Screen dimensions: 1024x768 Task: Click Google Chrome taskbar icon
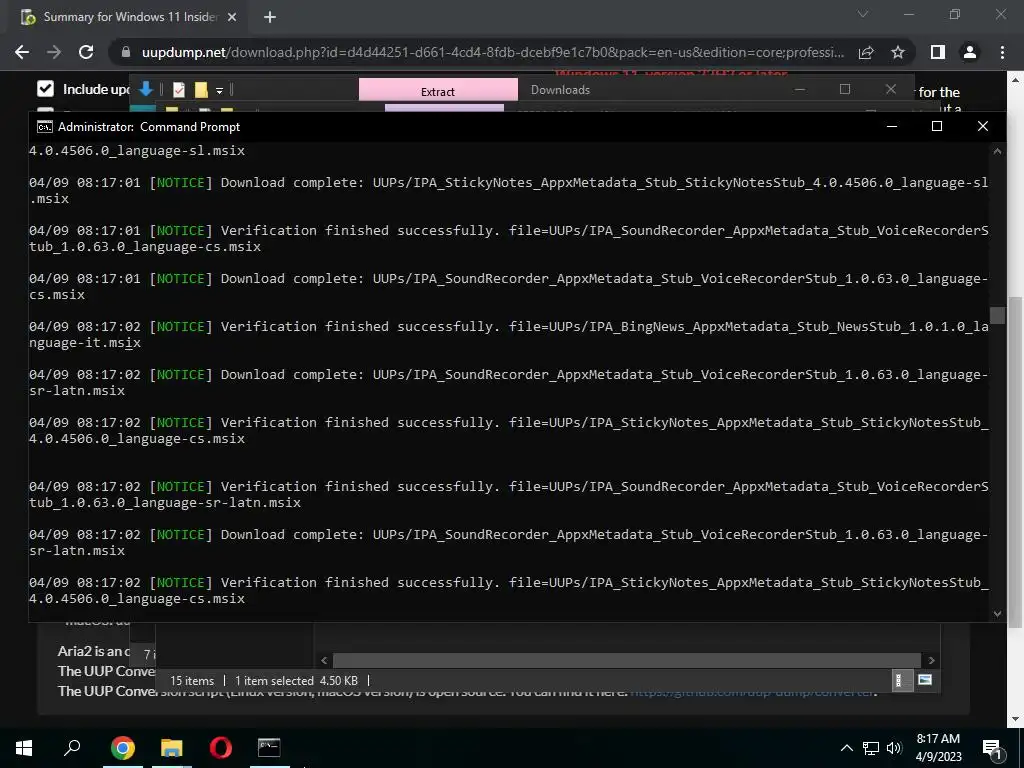(x=123, y=748)
